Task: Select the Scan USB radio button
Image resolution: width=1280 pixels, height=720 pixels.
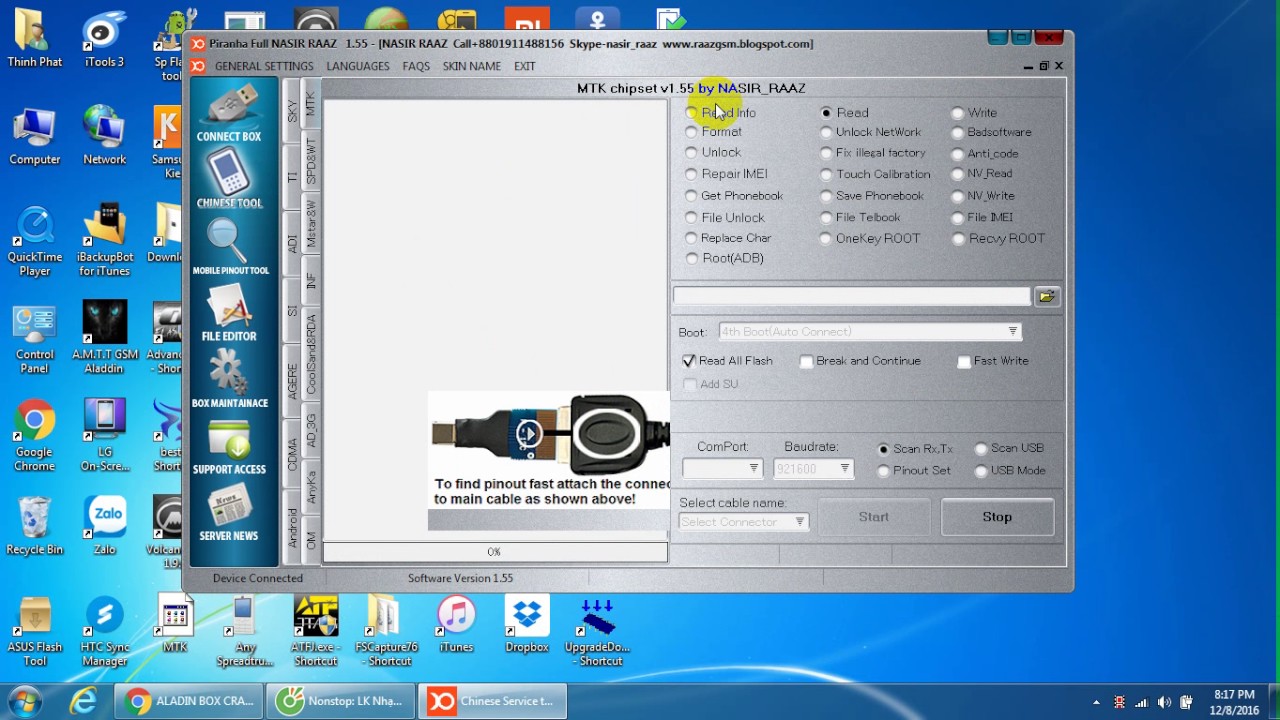Action: point(1009,449)
